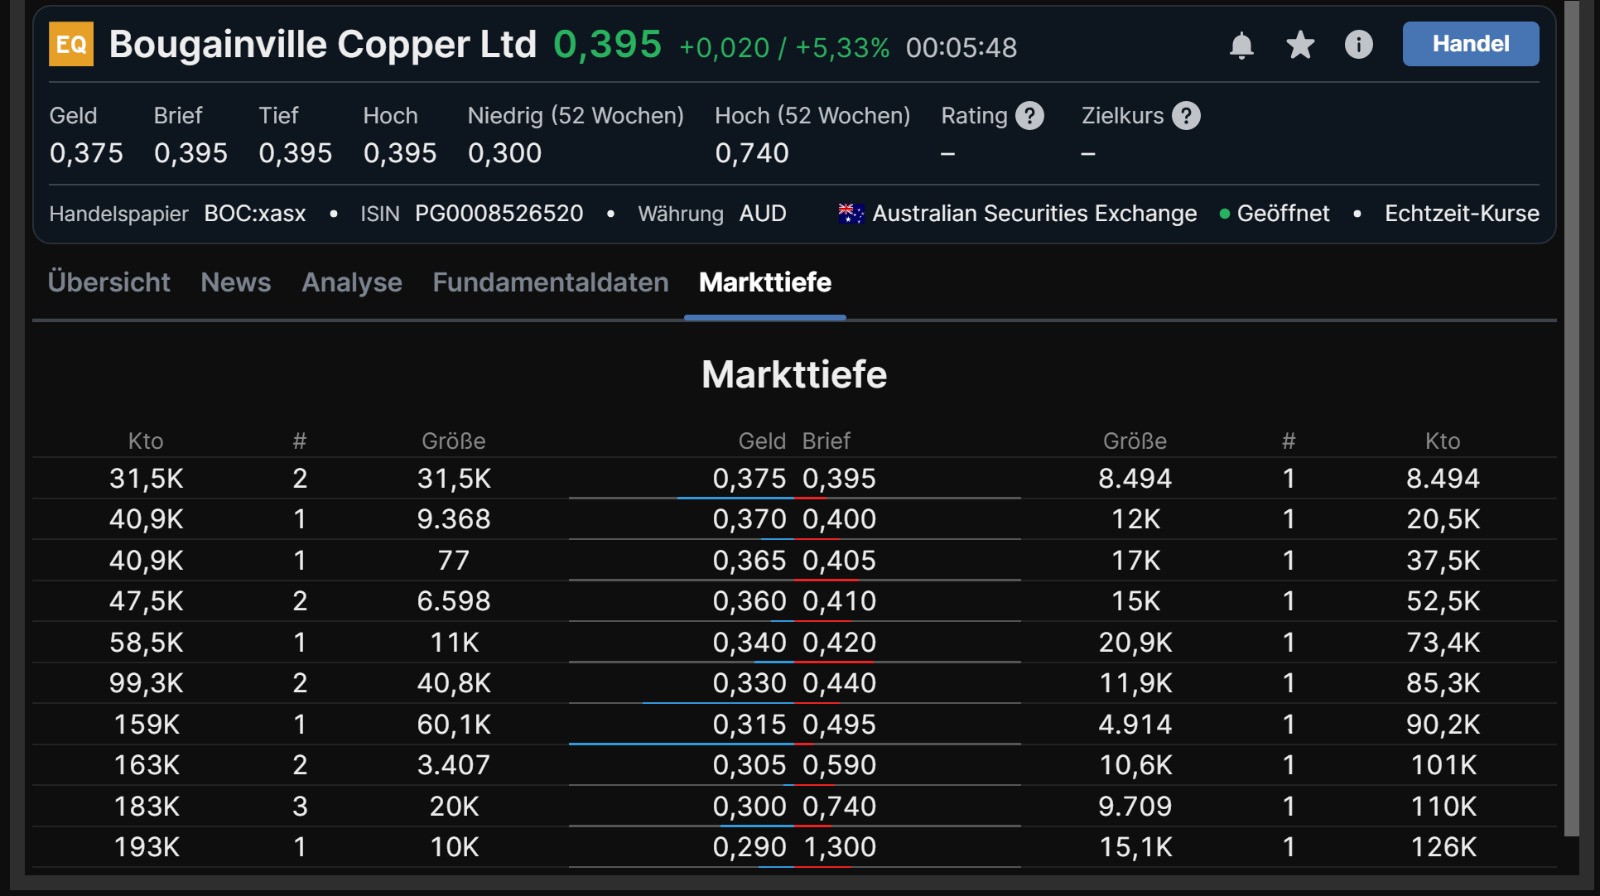This screenshot has width=1600, height=896.
Task: Click the vertical scrollbar on the right
Action: pos(1571,420)
